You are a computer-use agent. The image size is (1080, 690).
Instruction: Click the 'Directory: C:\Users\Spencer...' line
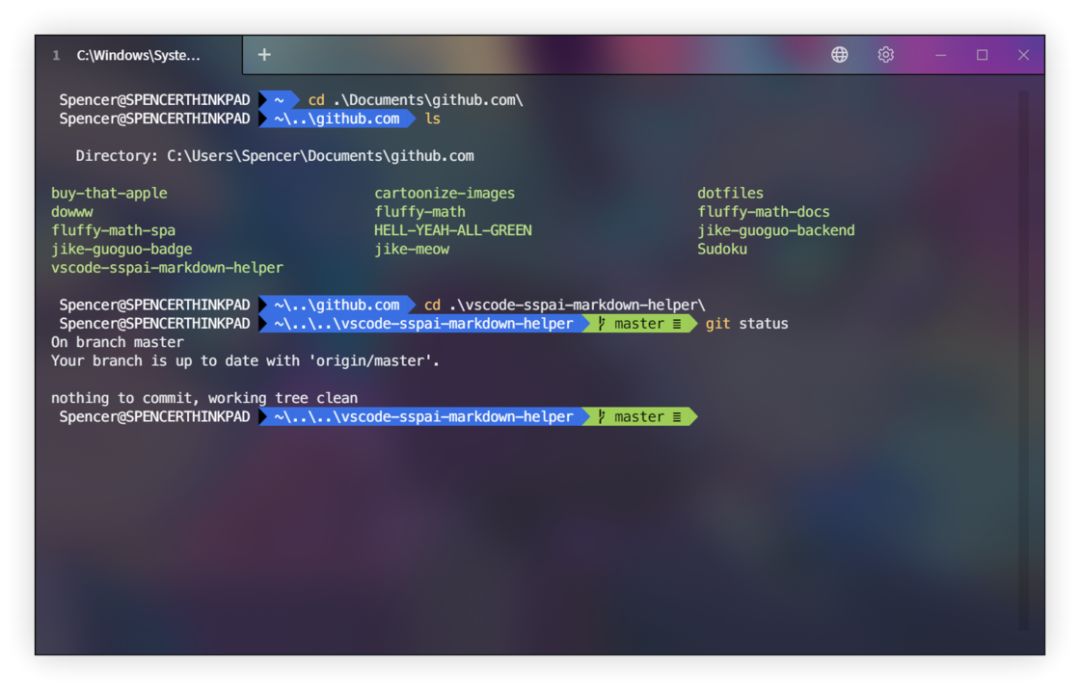(274, 156)
